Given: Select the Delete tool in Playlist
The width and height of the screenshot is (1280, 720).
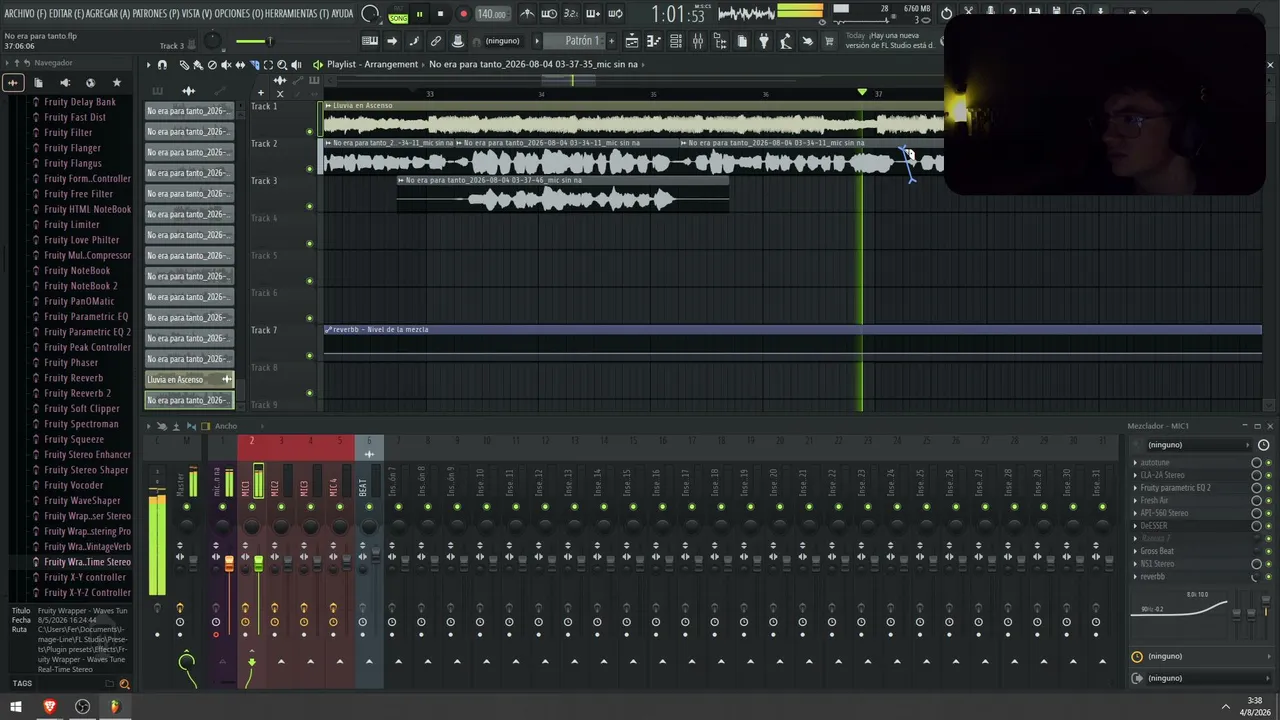Looking at the screenshot, I should coord(212,65).
